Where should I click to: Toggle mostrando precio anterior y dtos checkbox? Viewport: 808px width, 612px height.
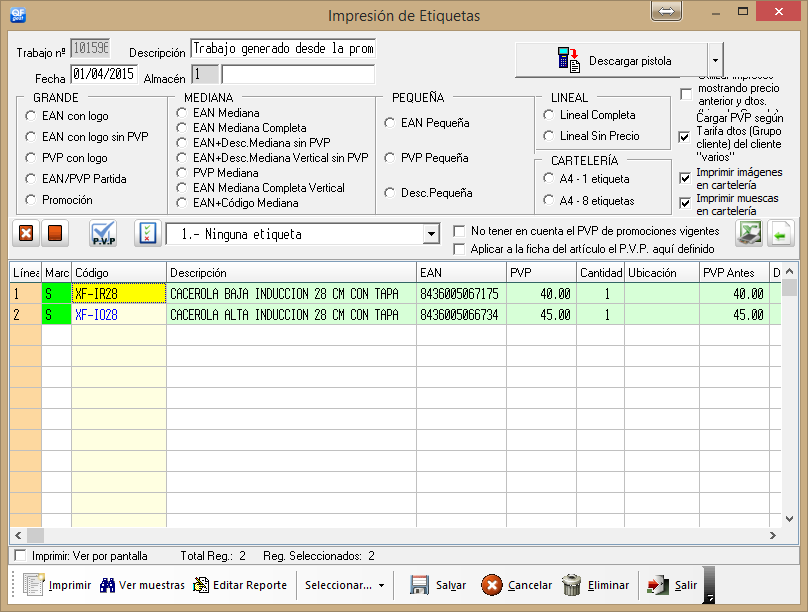(x=686, y=94)
